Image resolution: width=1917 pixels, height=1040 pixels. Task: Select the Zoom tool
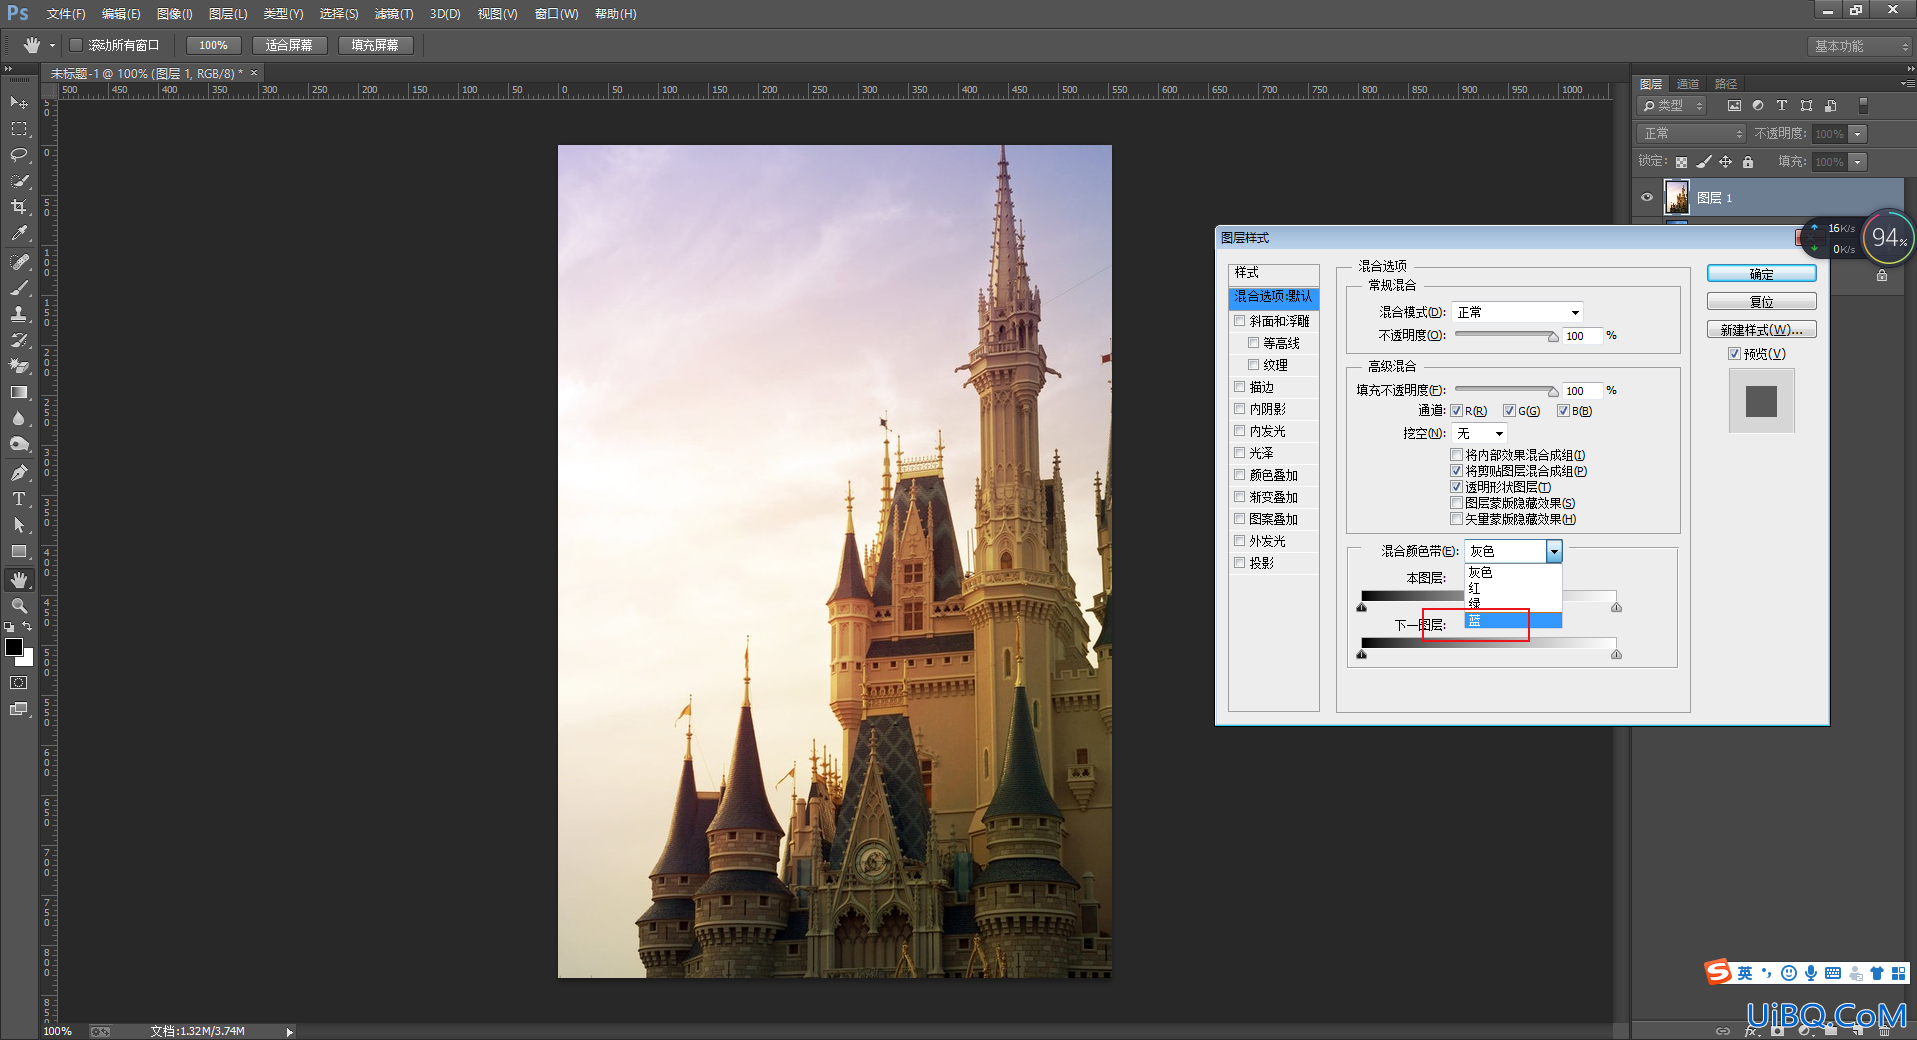(19, 606)
